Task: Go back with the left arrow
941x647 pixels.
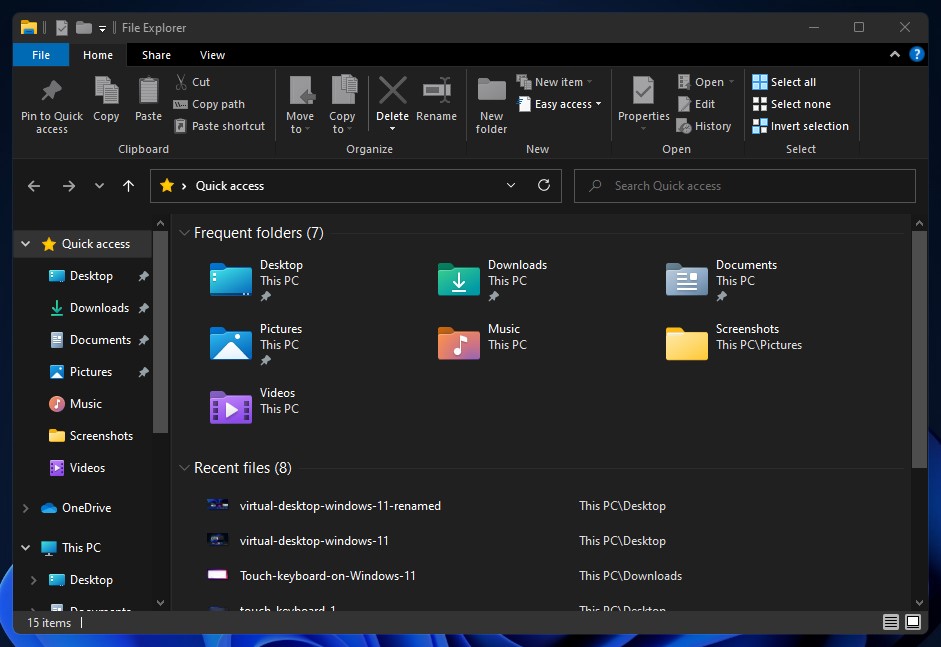Action: [34, 186]
